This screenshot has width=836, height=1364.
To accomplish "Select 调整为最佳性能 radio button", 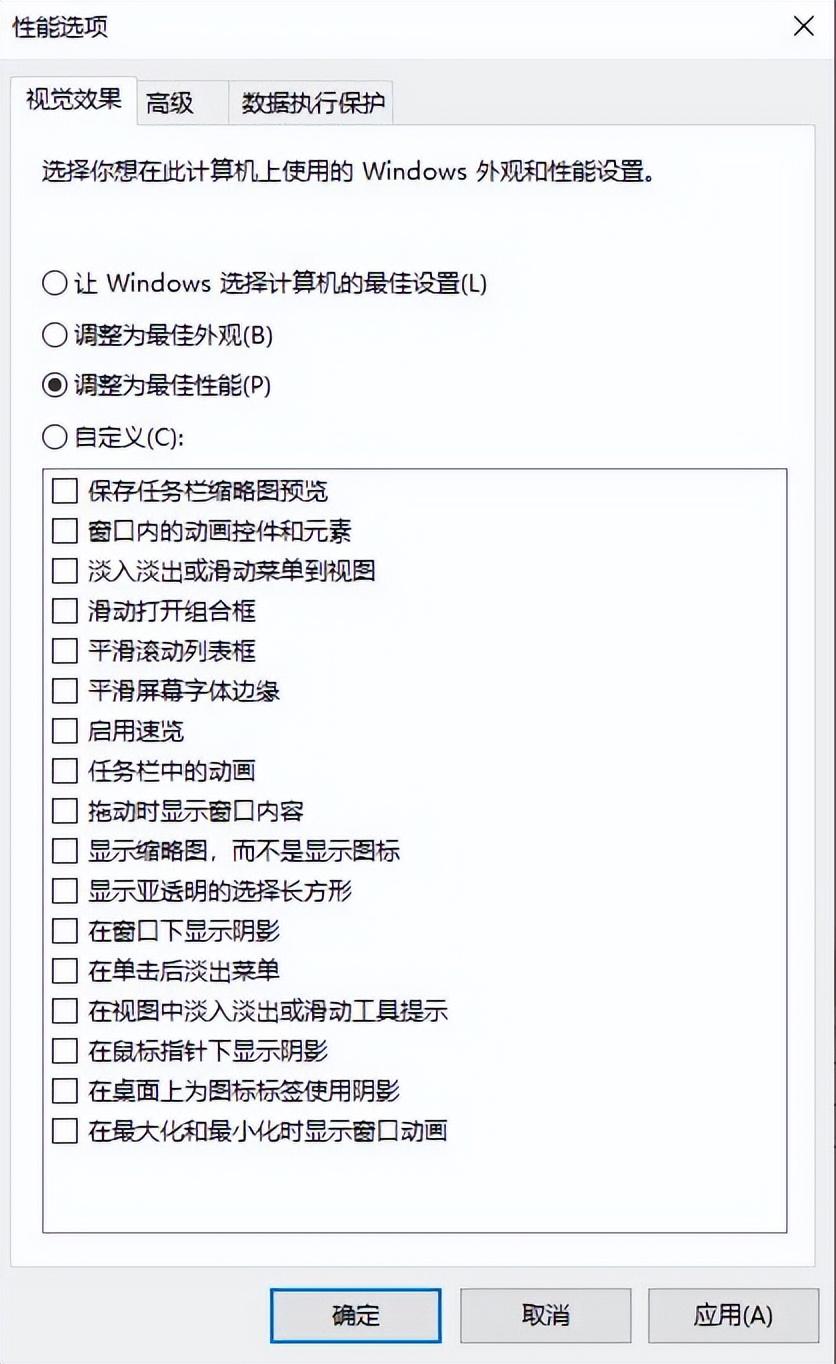I will click(x=54, y=385).
